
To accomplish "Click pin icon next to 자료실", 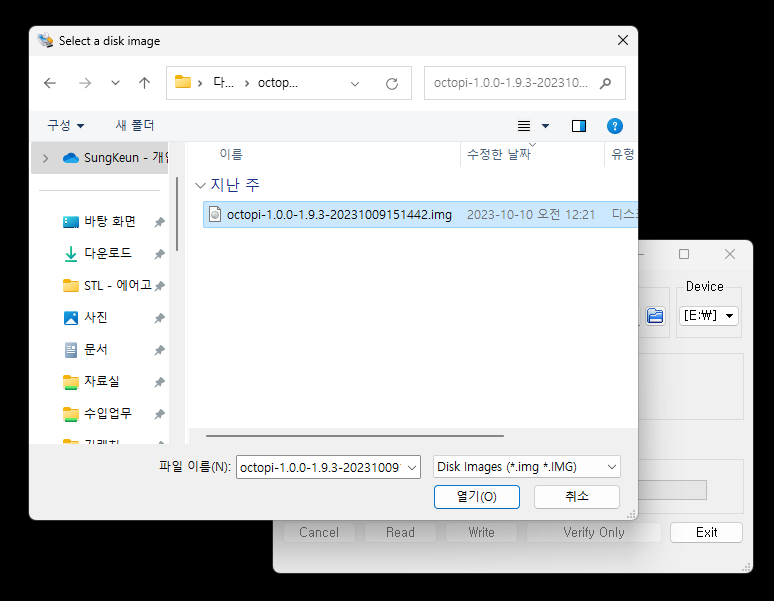I will pos(159,382).
